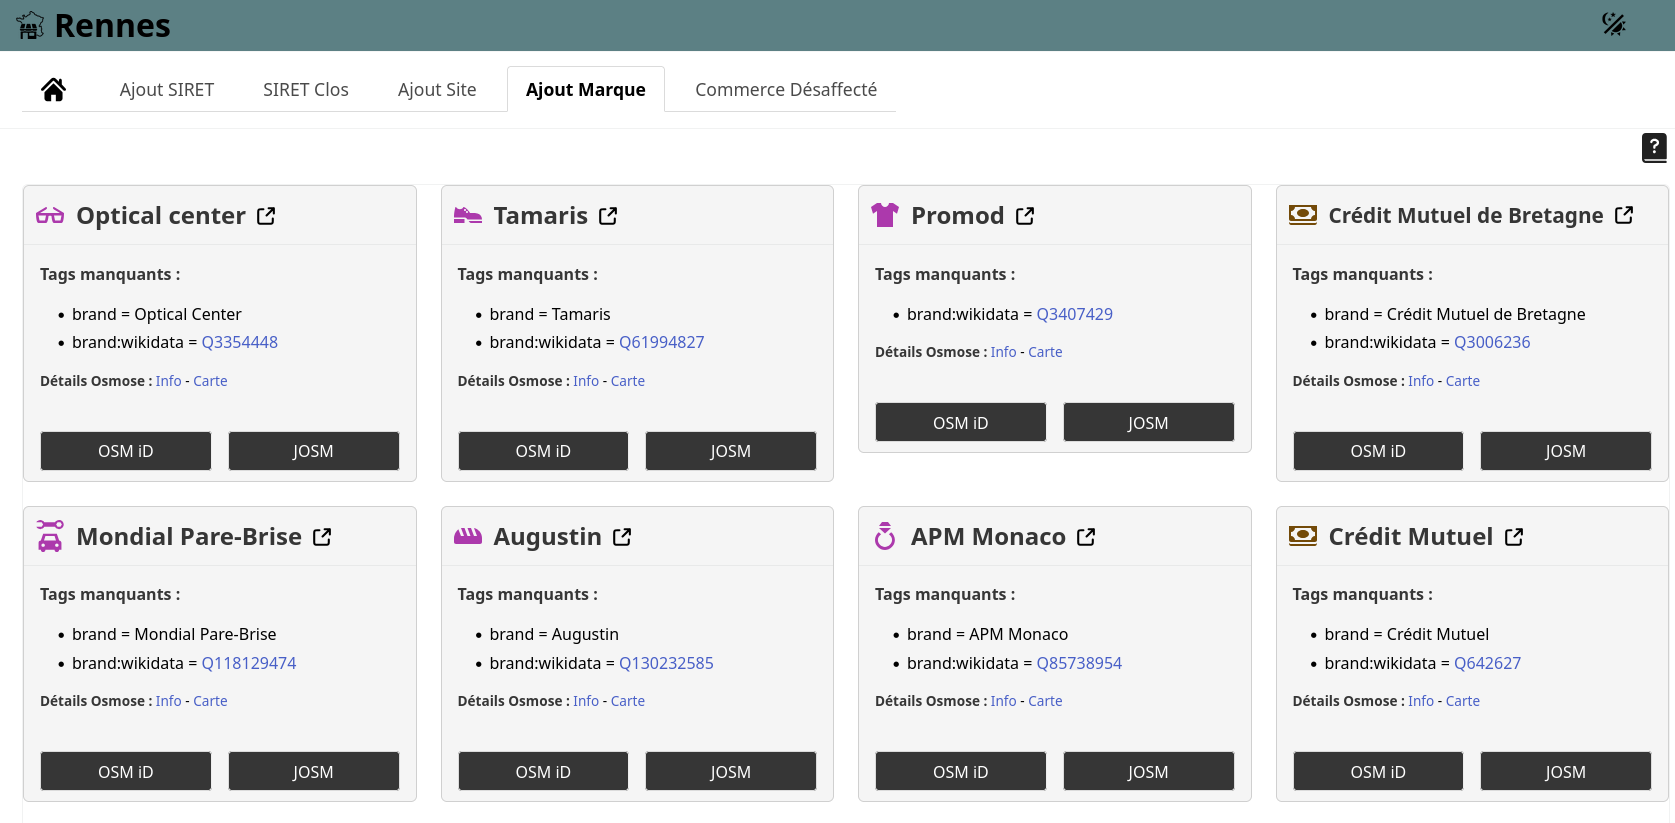Open Promod external link icon

coord(1025,216)
